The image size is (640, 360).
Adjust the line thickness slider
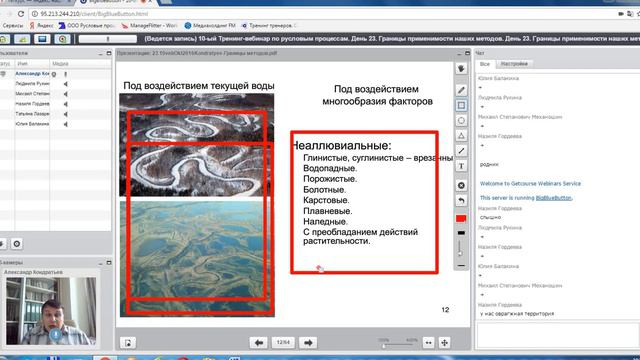point(460,248)
